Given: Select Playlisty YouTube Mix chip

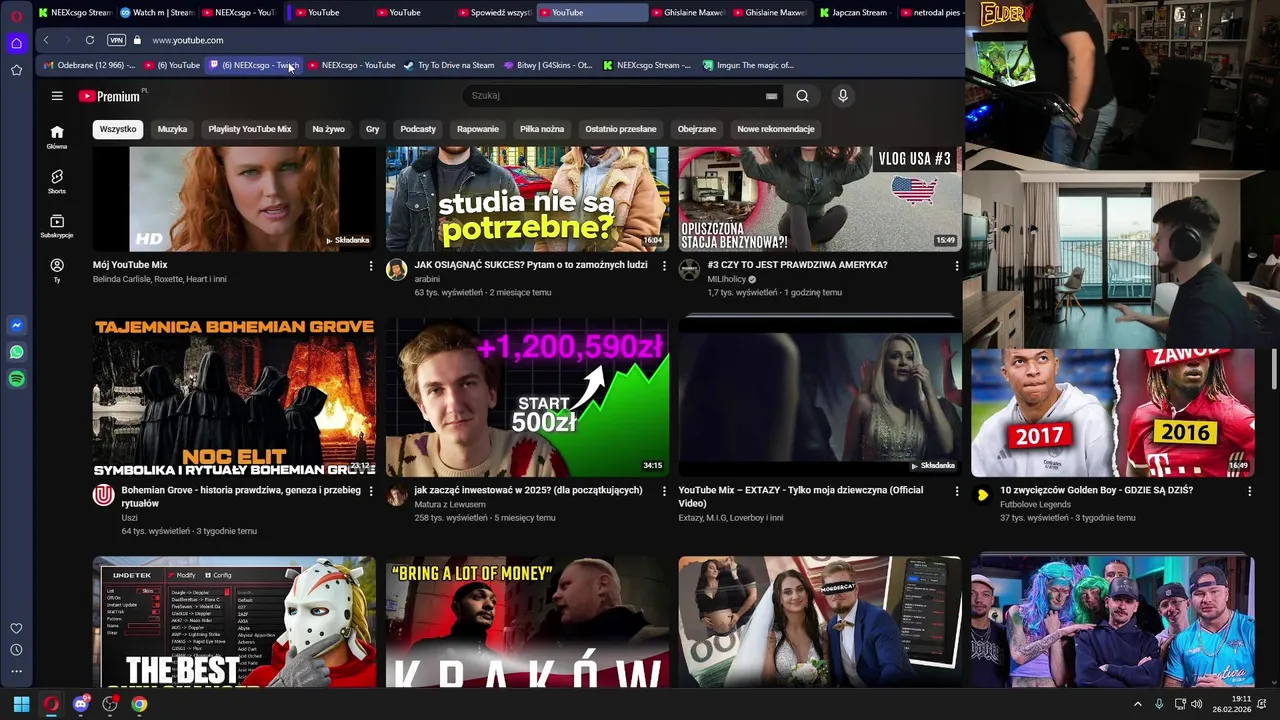Looking at the screenshot, I should (x=250, y=129).
